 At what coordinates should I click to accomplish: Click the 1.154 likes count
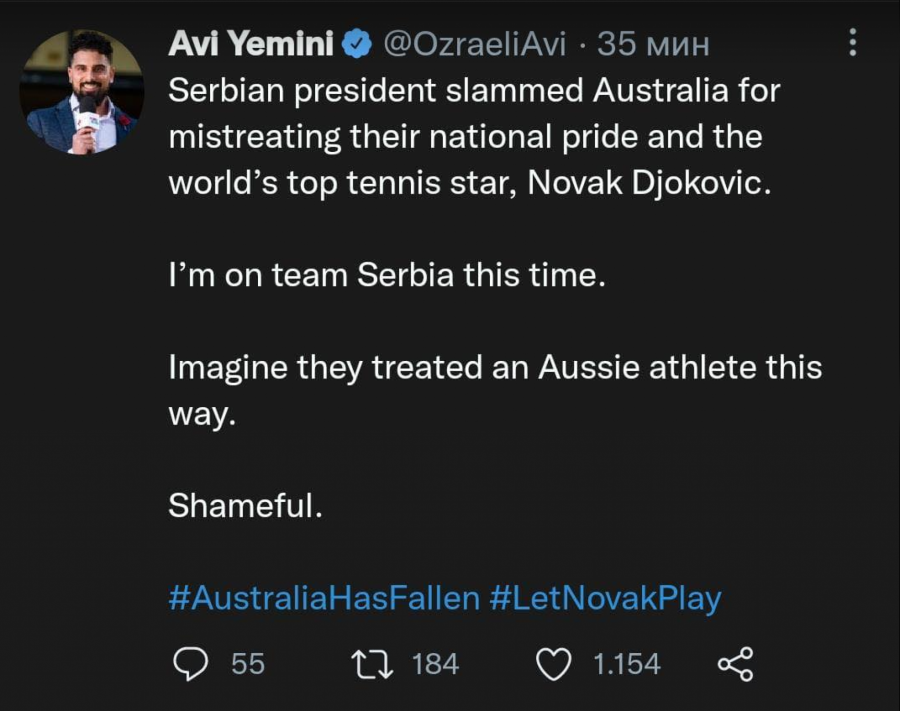[x=627, y=663]
